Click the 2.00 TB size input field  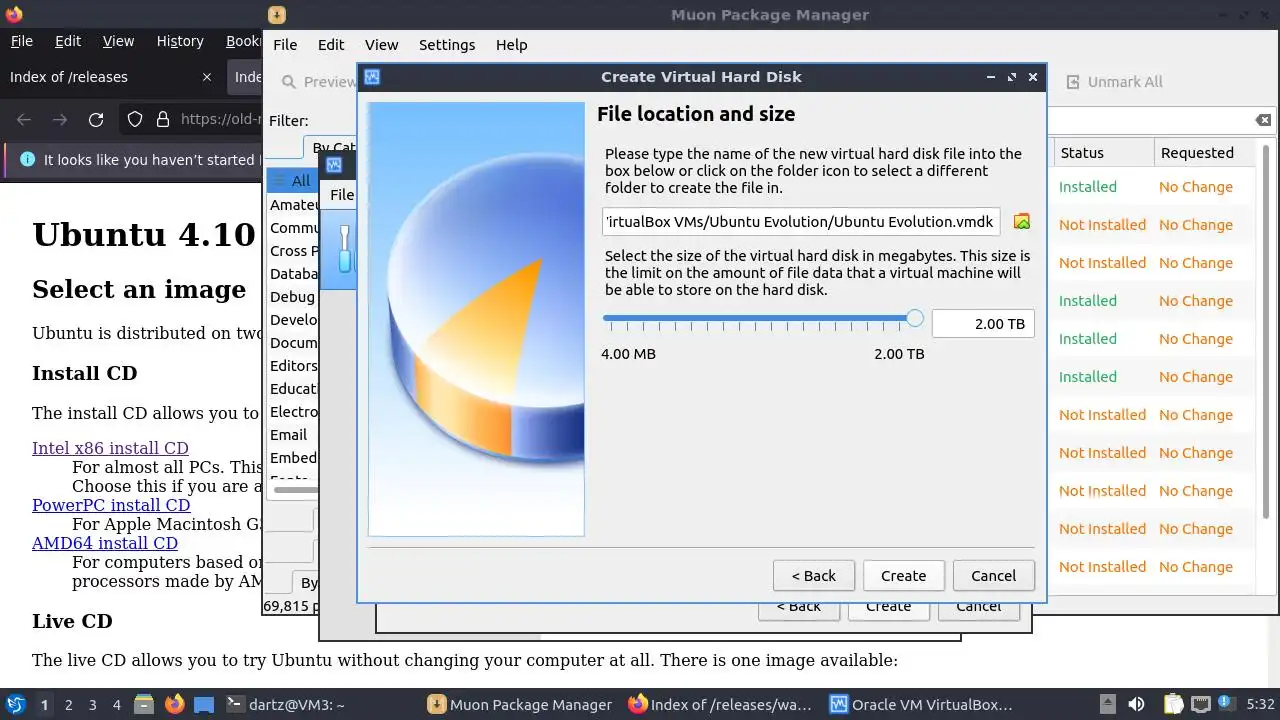coord(983,324)
